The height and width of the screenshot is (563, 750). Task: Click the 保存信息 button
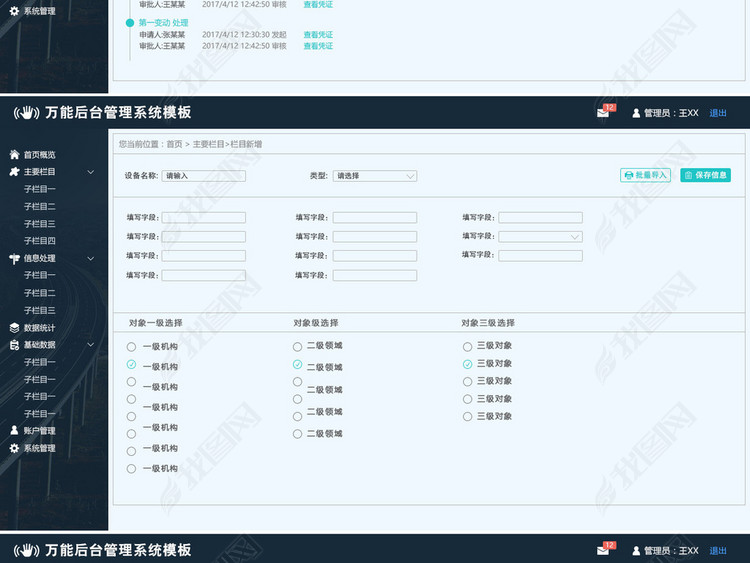706,175
